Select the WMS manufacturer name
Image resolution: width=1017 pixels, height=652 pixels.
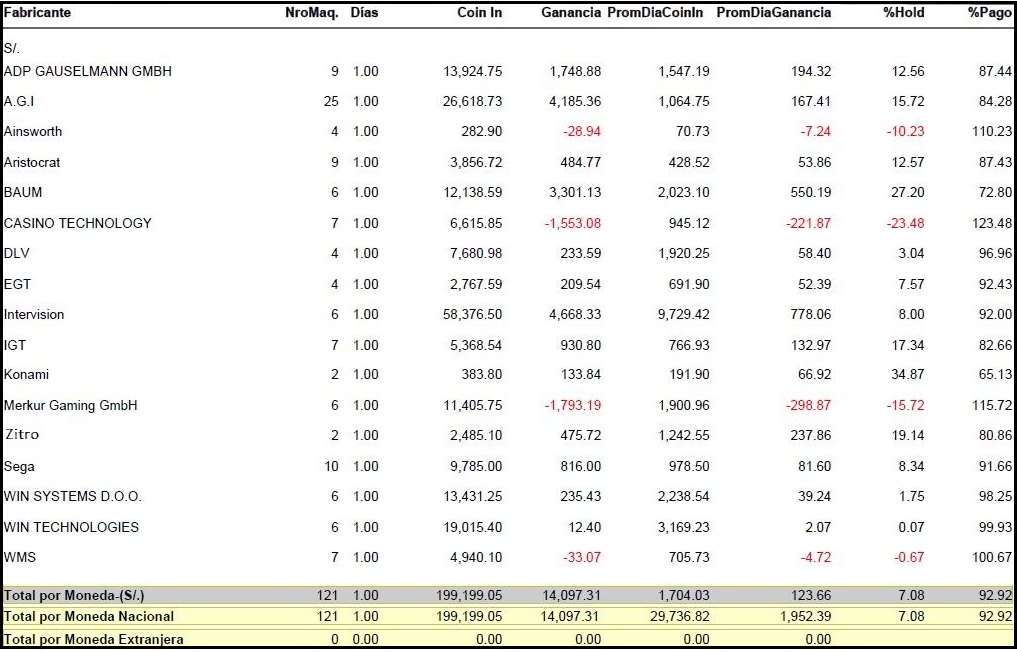point(20,557)
